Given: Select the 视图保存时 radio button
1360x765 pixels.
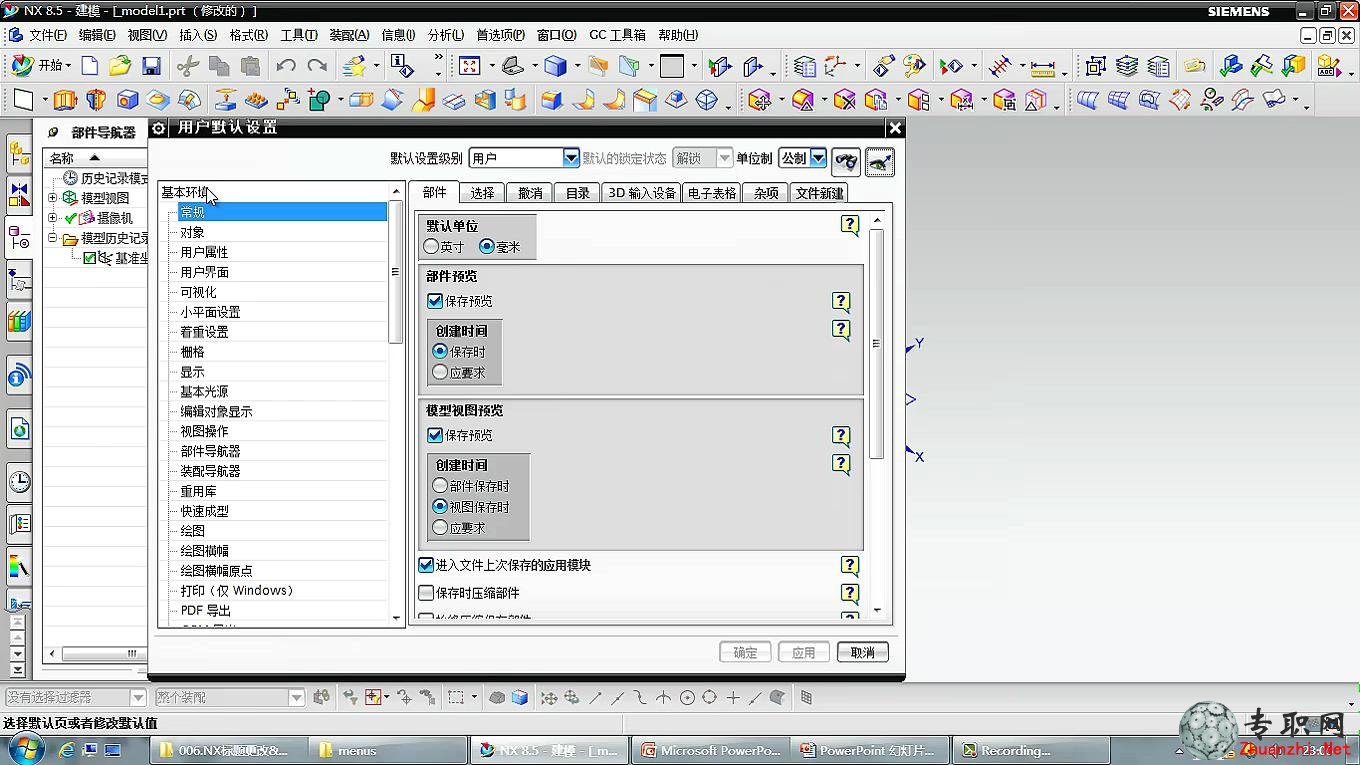Looking at the screenshot, I should coord(440,507).
